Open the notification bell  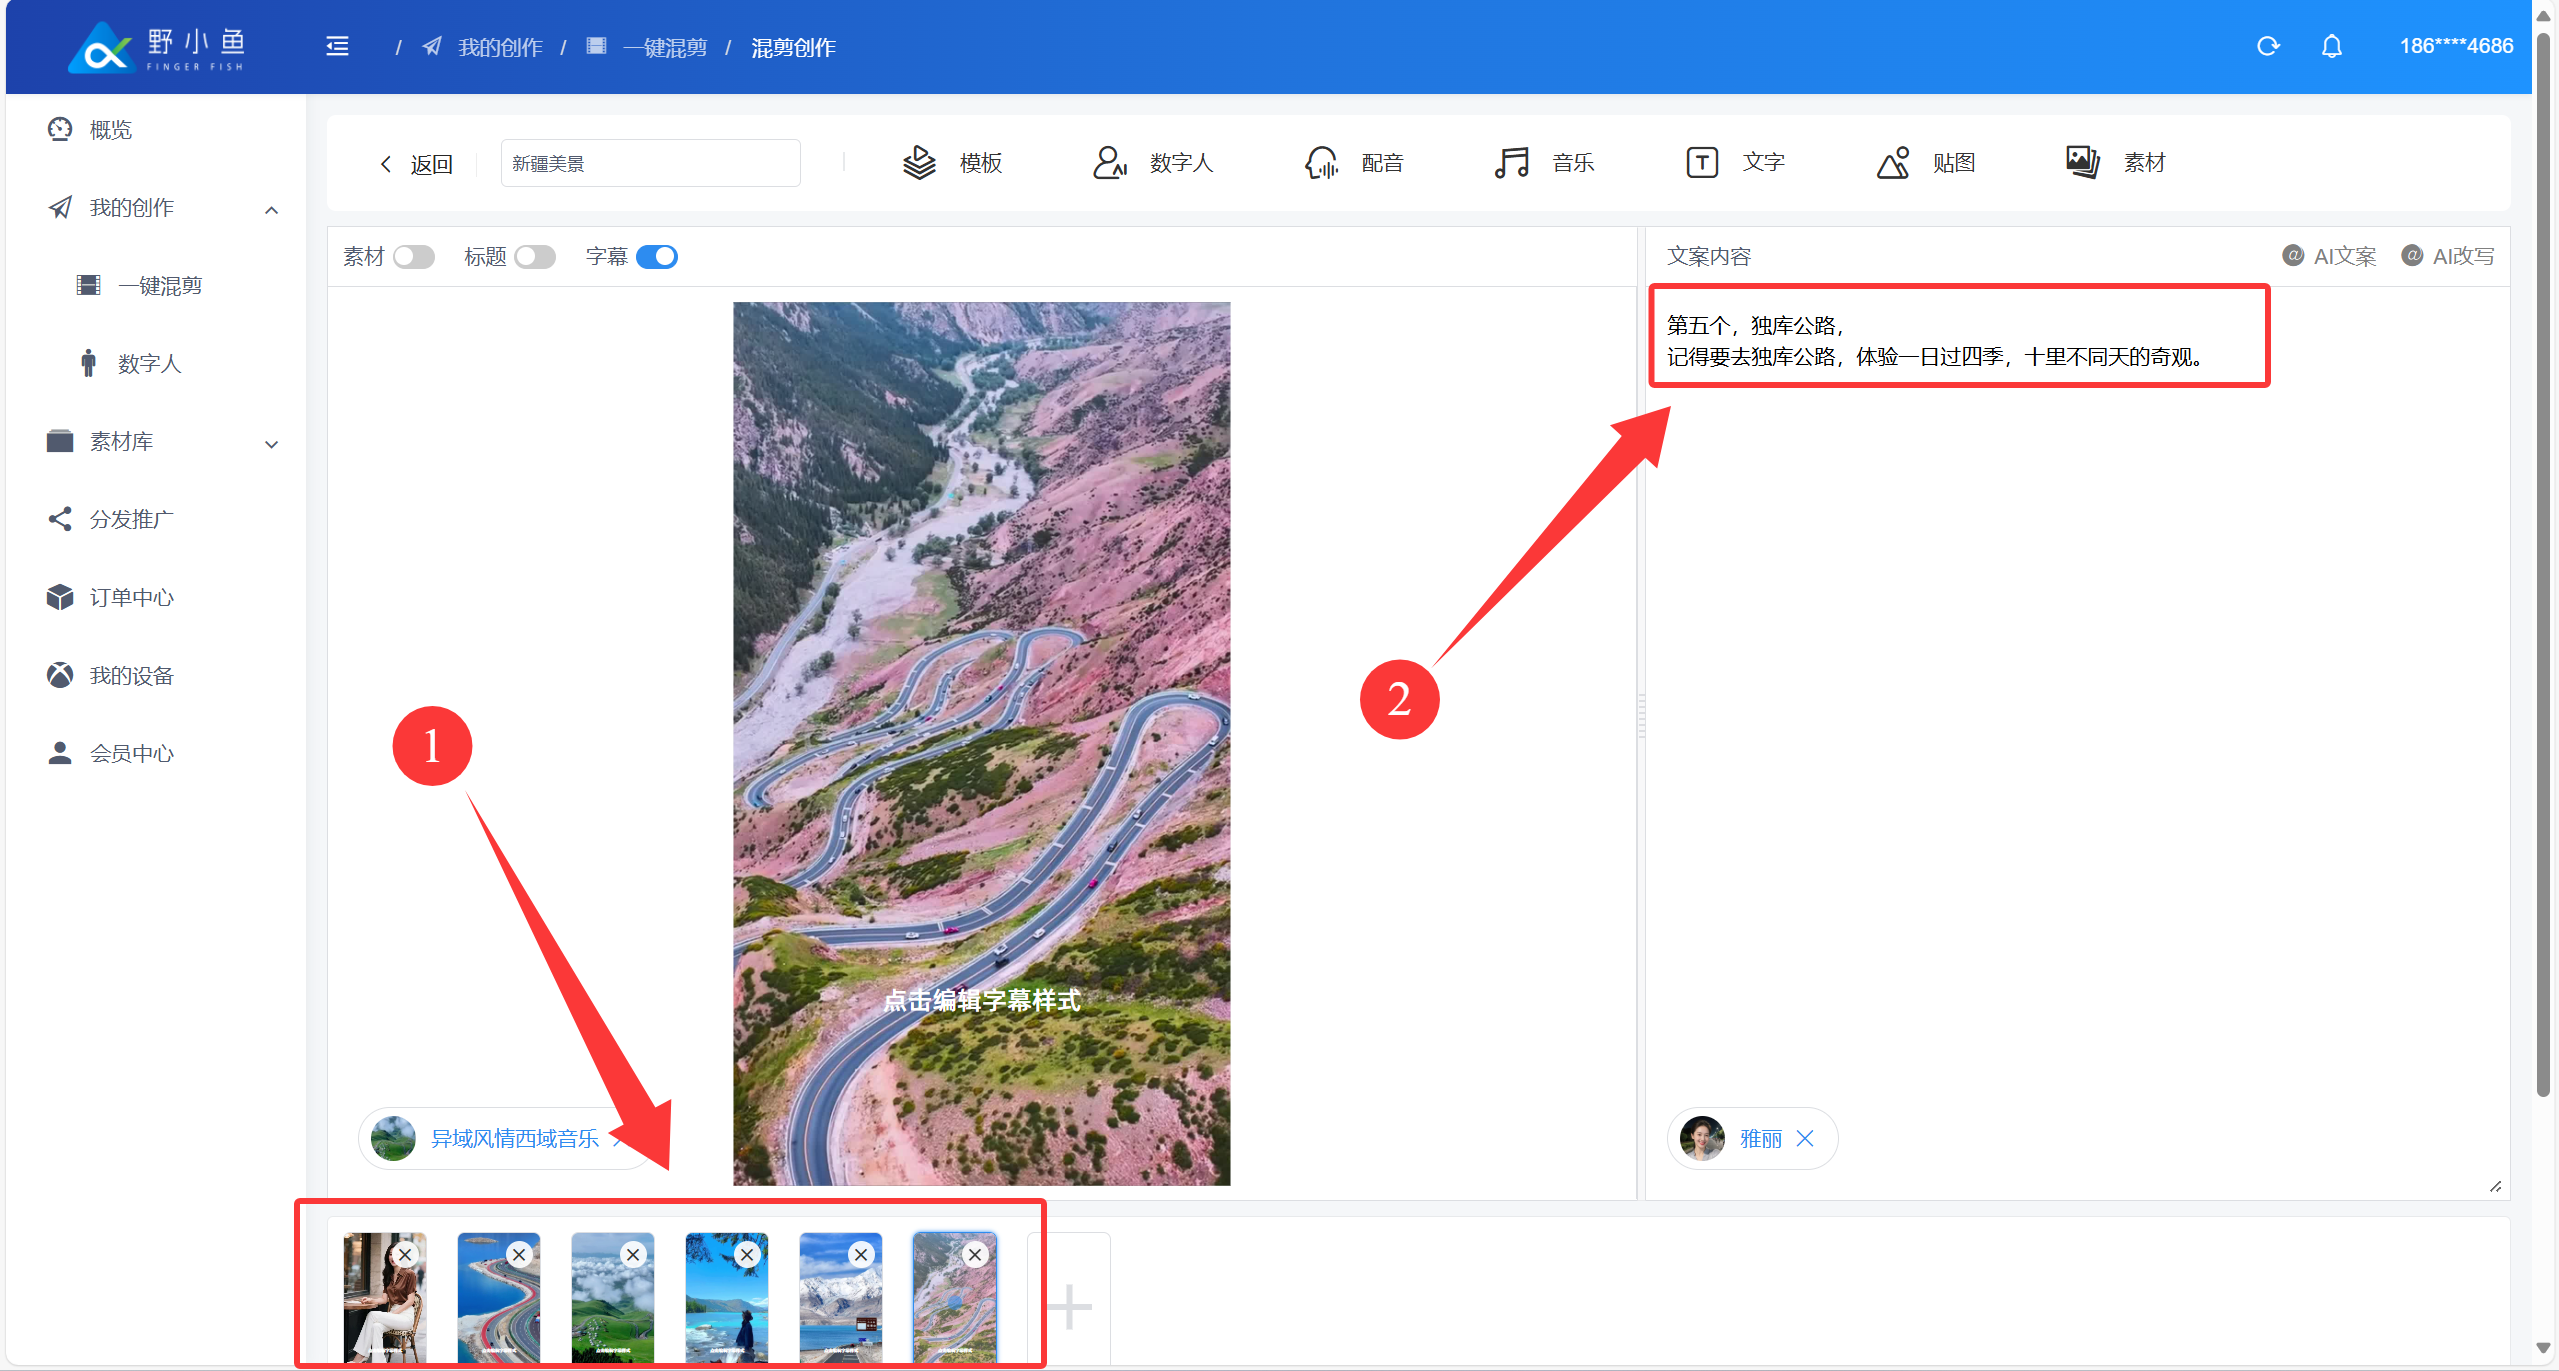[x=2331, y=46]
